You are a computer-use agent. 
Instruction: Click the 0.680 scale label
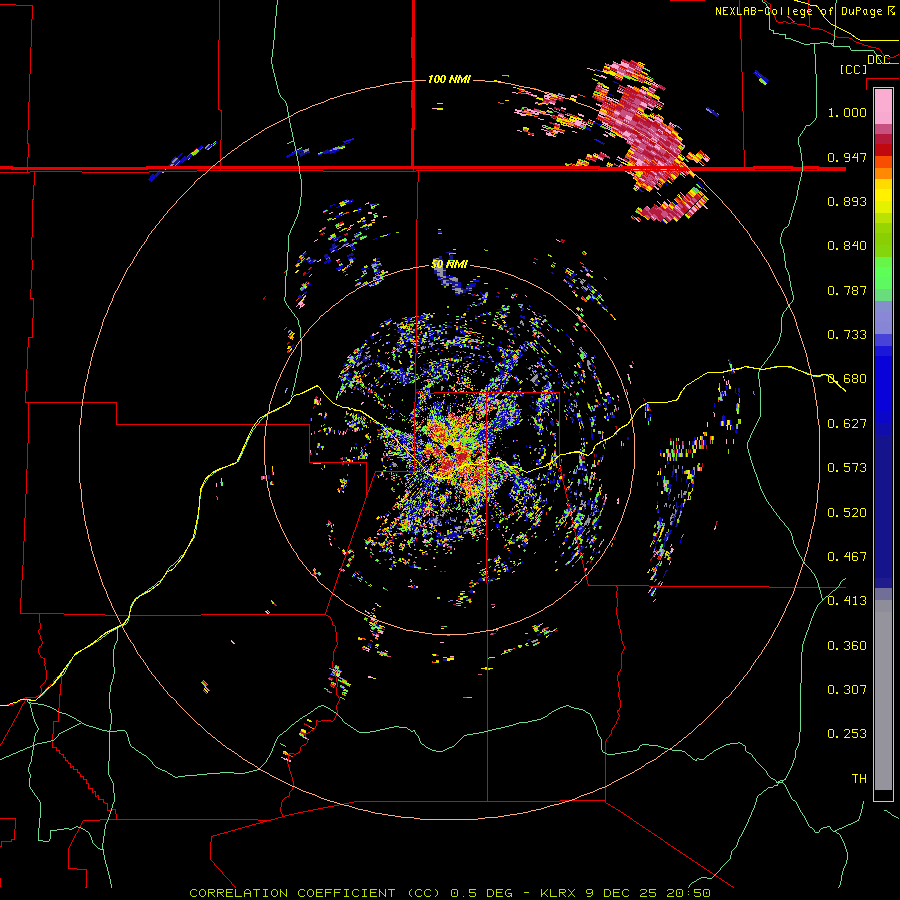pos(847,379)
